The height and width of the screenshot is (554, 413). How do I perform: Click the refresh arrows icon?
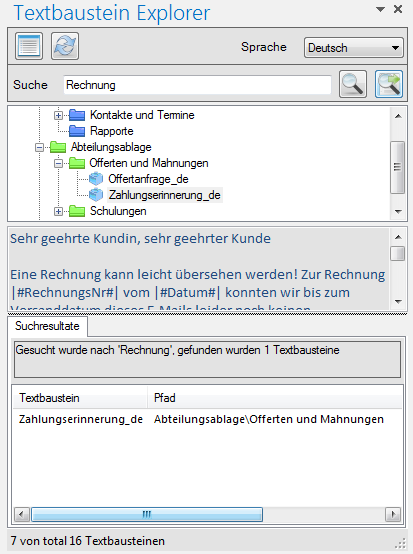pos(65,46)
